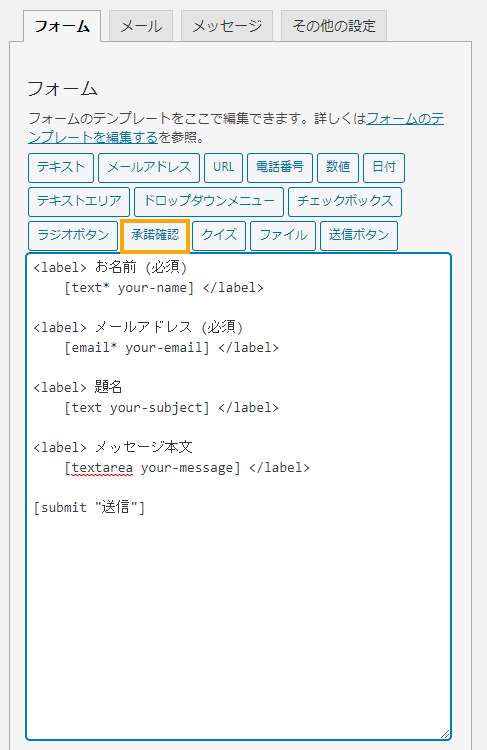This screenshot has width=487, height=750.
Task: Insert a 電話番号 field tag
Action: 280,168
